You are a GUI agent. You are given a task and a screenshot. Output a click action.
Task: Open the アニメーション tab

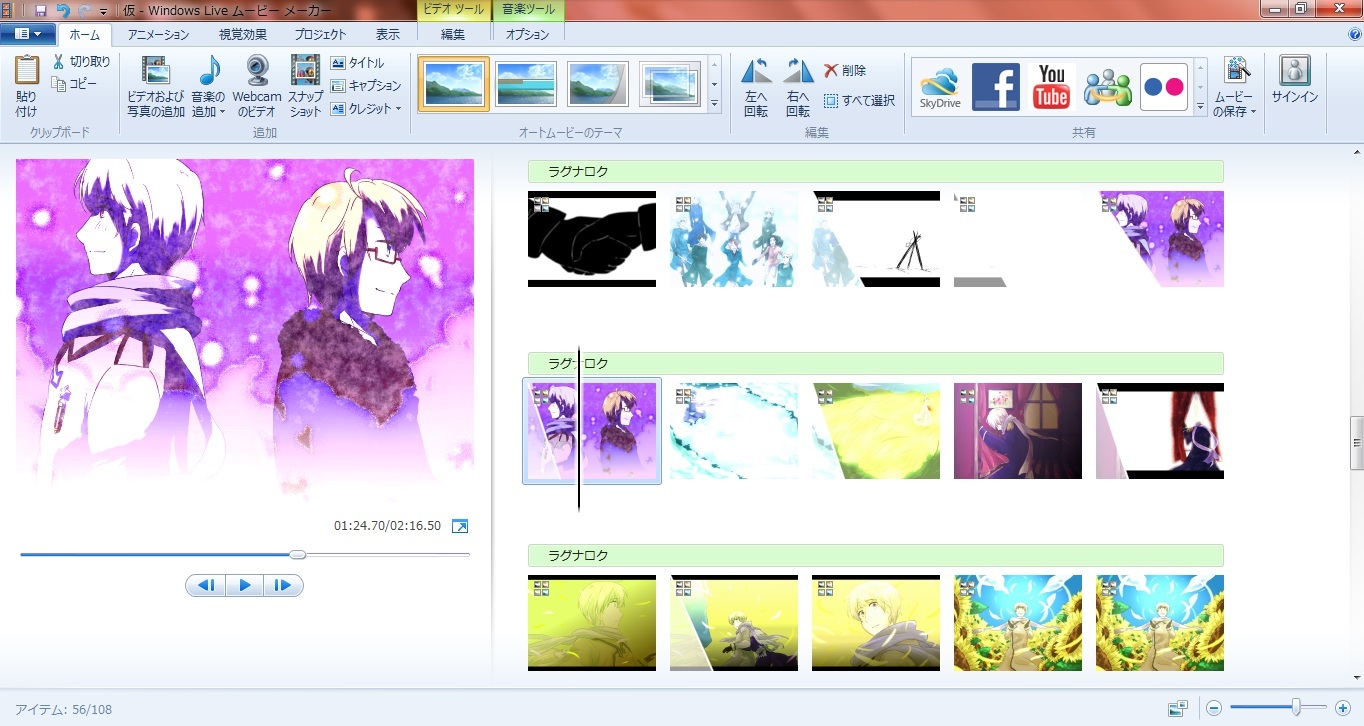pos(158,35)
